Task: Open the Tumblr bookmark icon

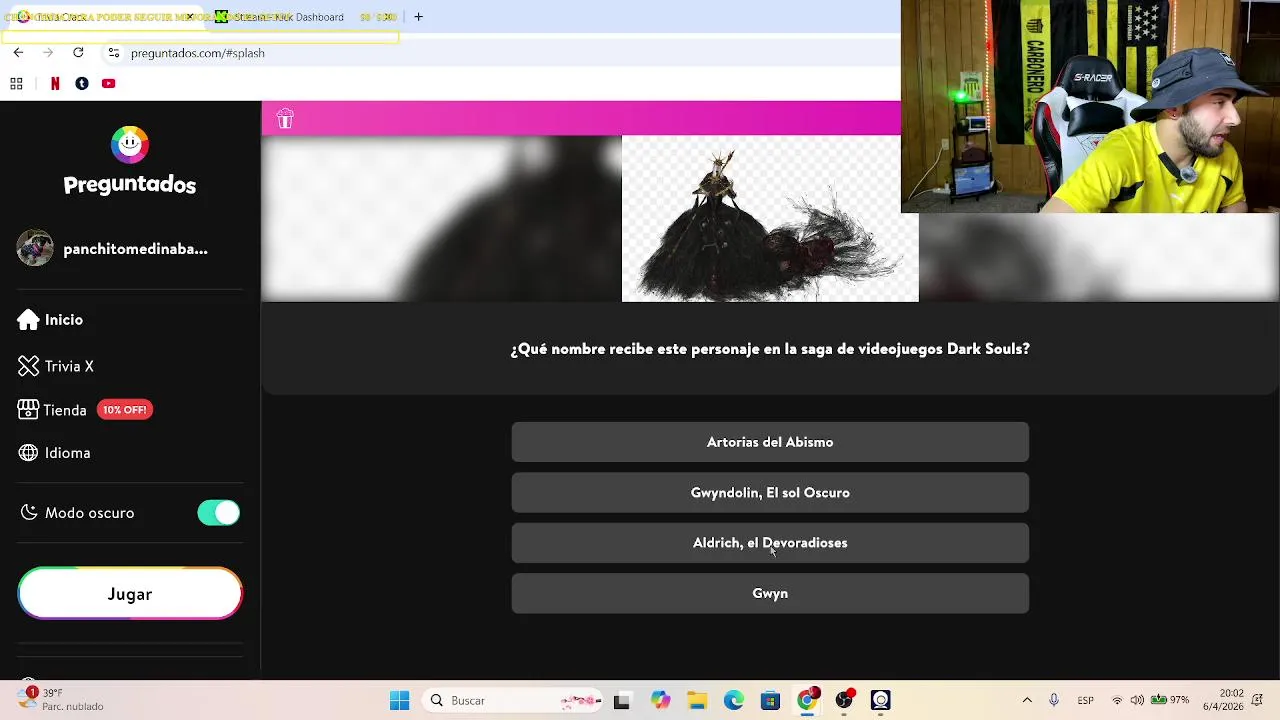Action: (82, 84)
